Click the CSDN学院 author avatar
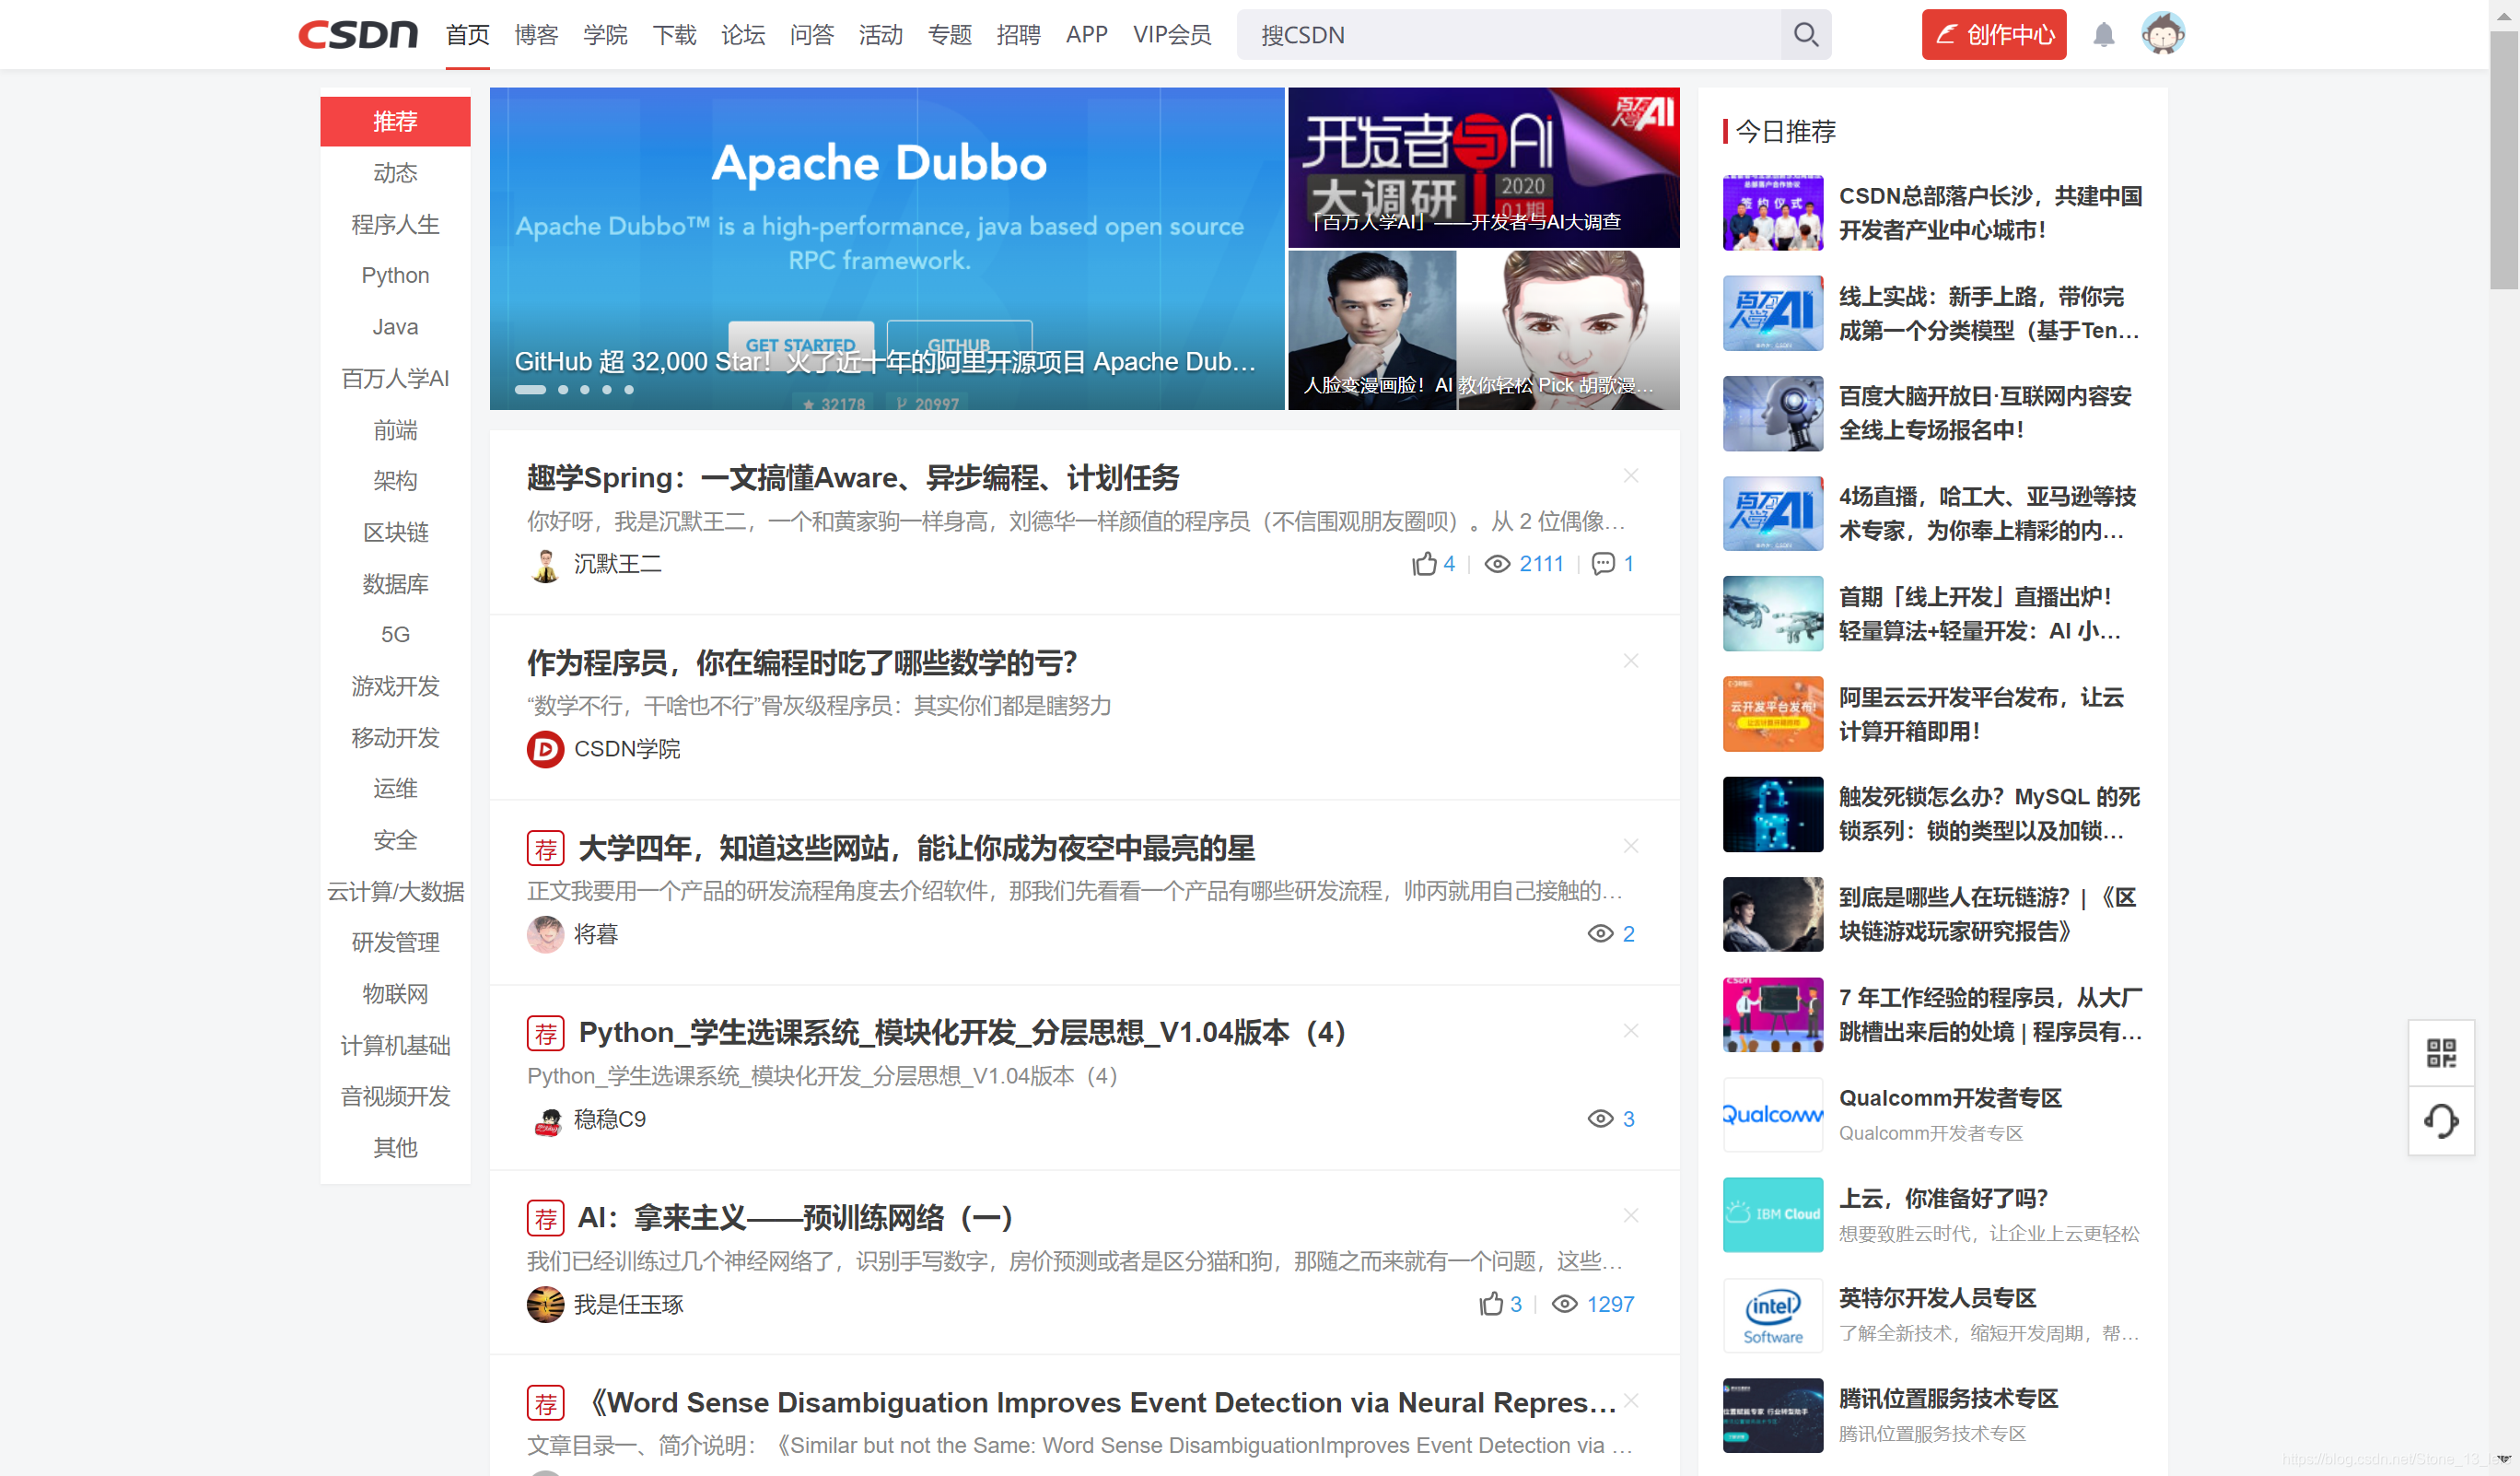2520x1476 pixels. tap(545, 750)
